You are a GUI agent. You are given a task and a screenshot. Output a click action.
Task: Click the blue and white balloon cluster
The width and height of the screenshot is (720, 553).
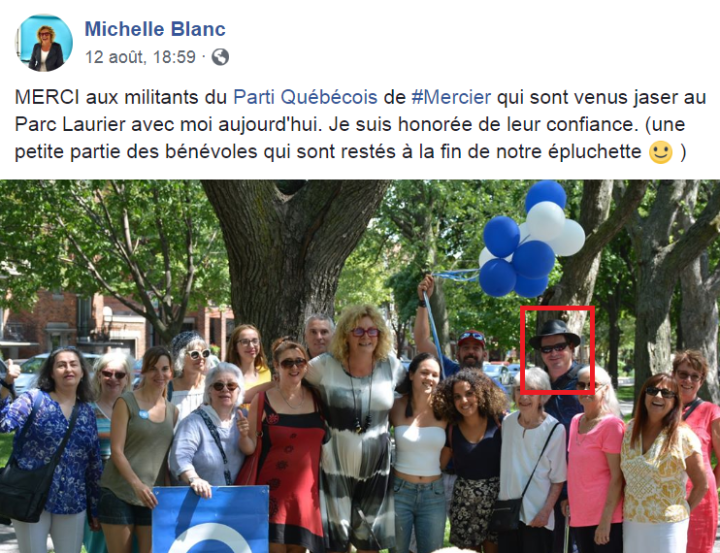(x=531, y=240)
